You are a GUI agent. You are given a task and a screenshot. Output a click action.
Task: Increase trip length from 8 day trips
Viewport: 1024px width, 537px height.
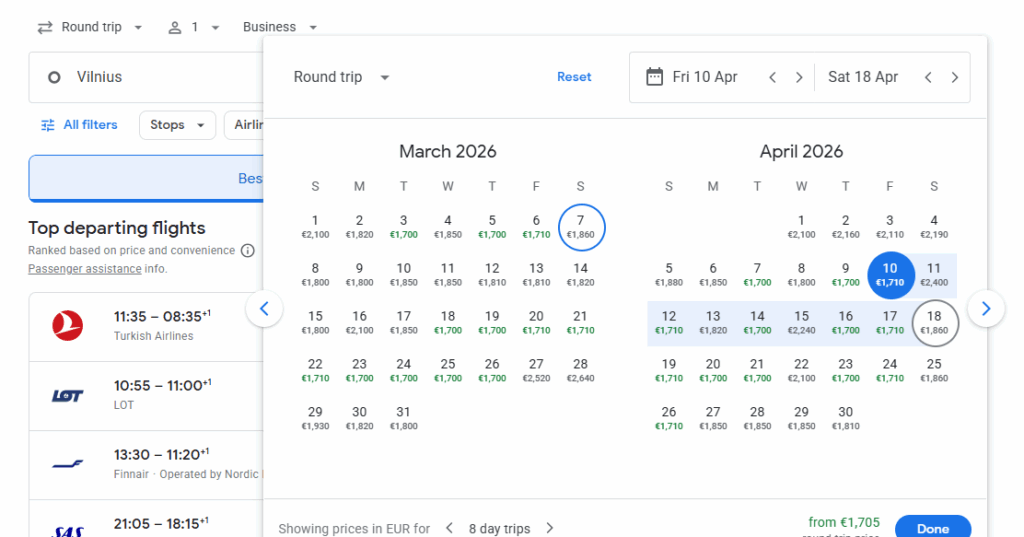click(550, 528)
